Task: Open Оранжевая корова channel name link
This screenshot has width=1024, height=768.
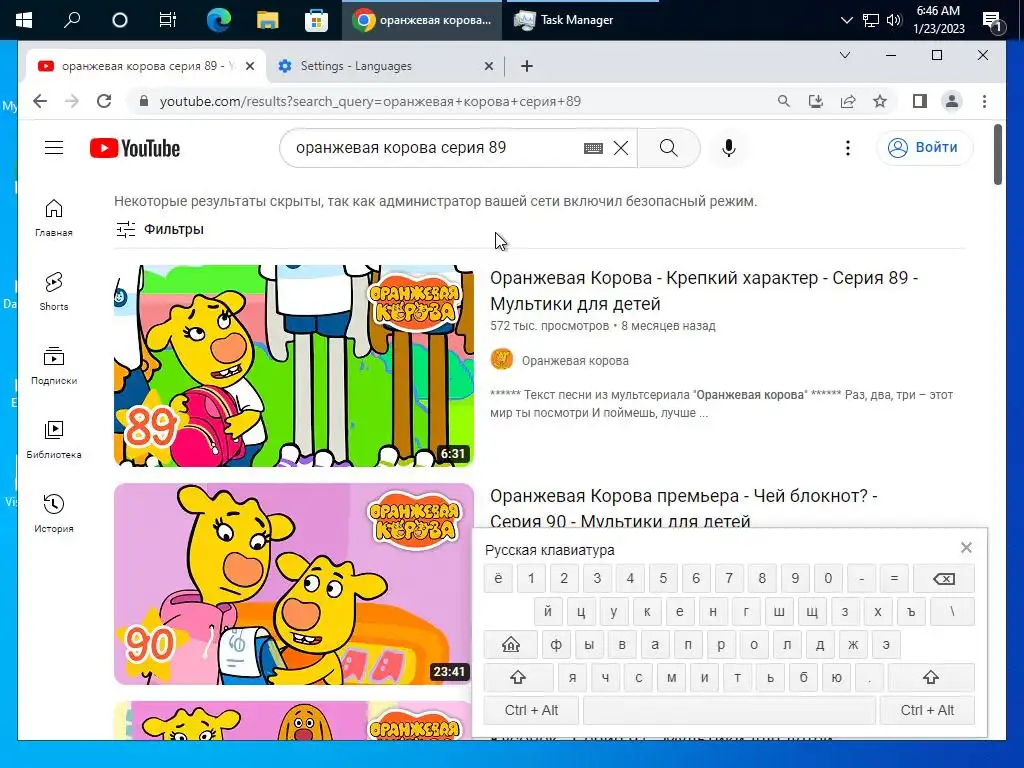Action: 575,360
